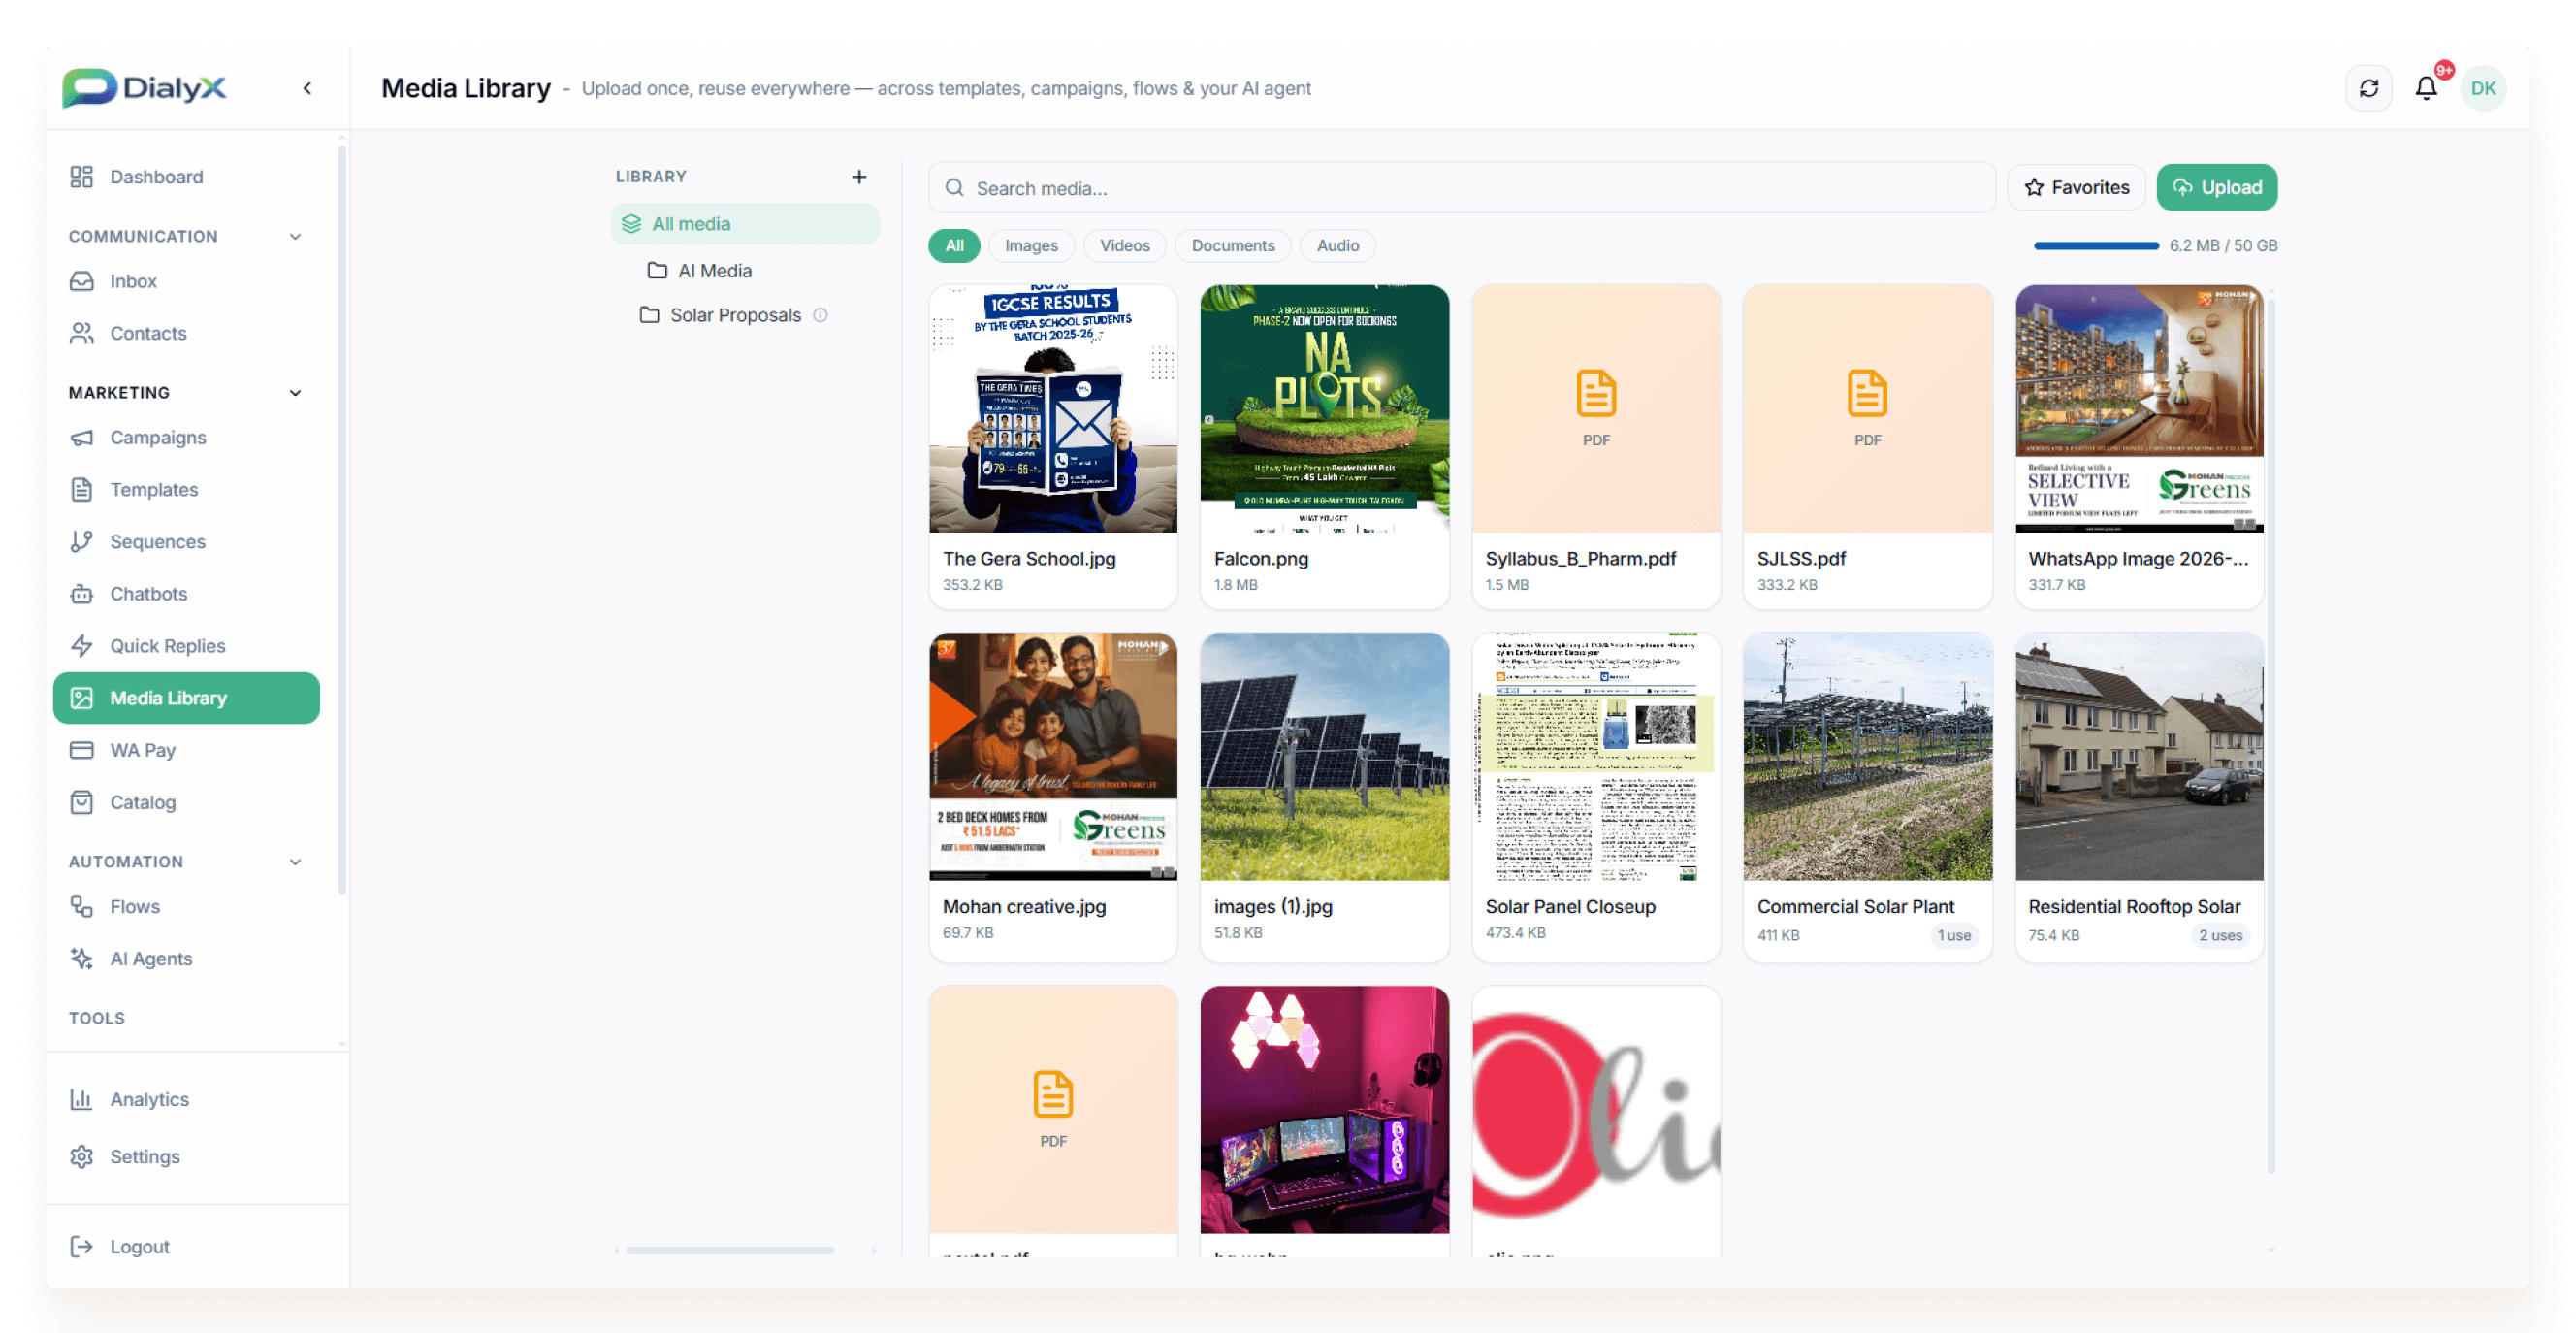Collapse the Marketing section
Image resolution: width=2576 pixels, height=1333 pixels.
pyautogui.click(x=295, y=392)
